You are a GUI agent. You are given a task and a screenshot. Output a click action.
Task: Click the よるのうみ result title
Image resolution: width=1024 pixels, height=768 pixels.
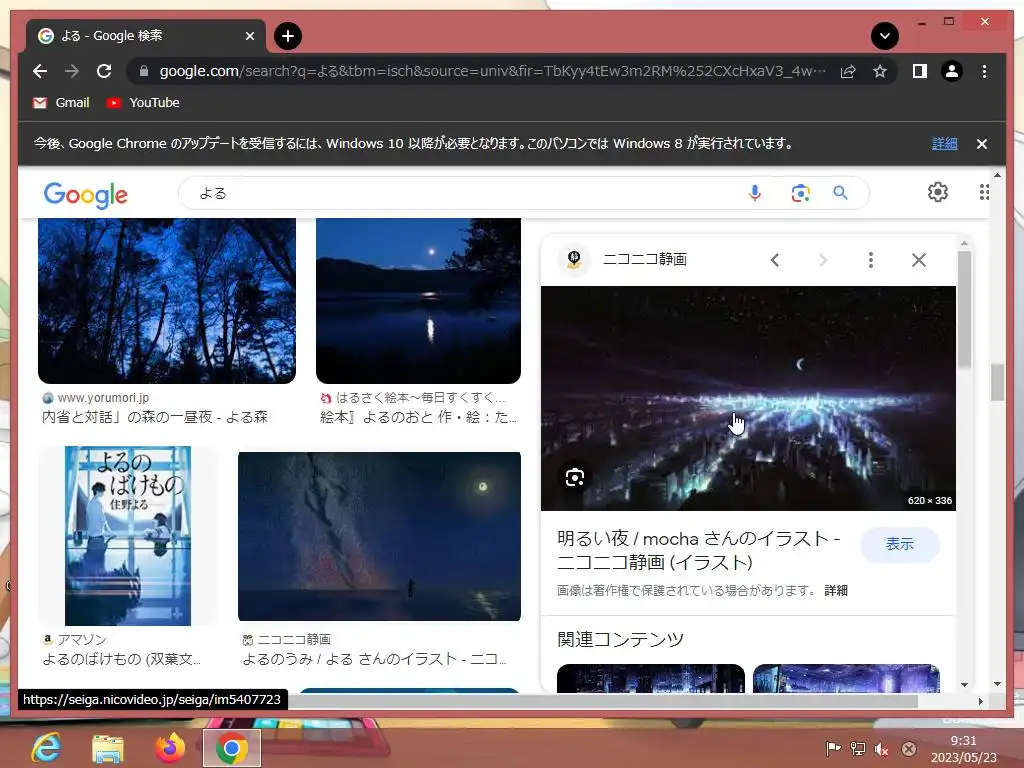click(x=374, y=659)
